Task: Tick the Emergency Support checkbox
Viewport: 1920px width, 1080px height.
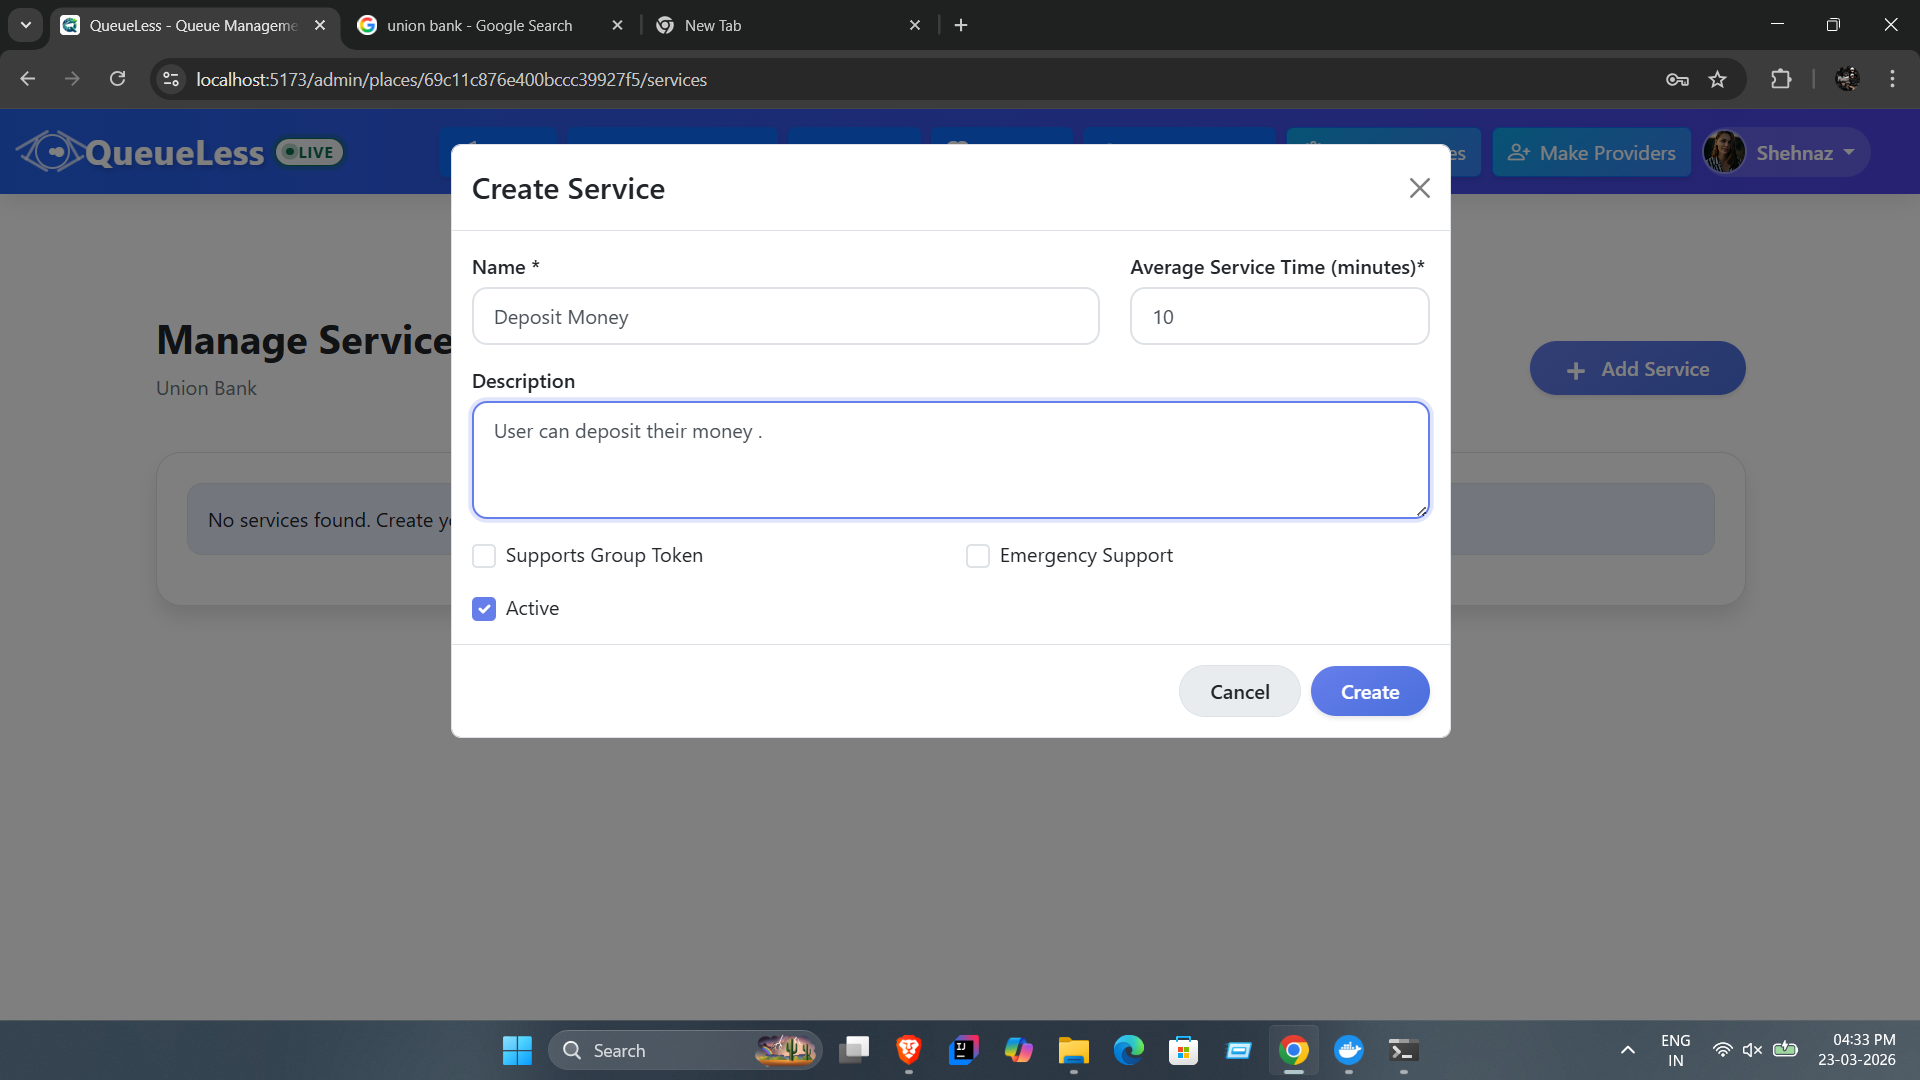Action: click(978, 556)
